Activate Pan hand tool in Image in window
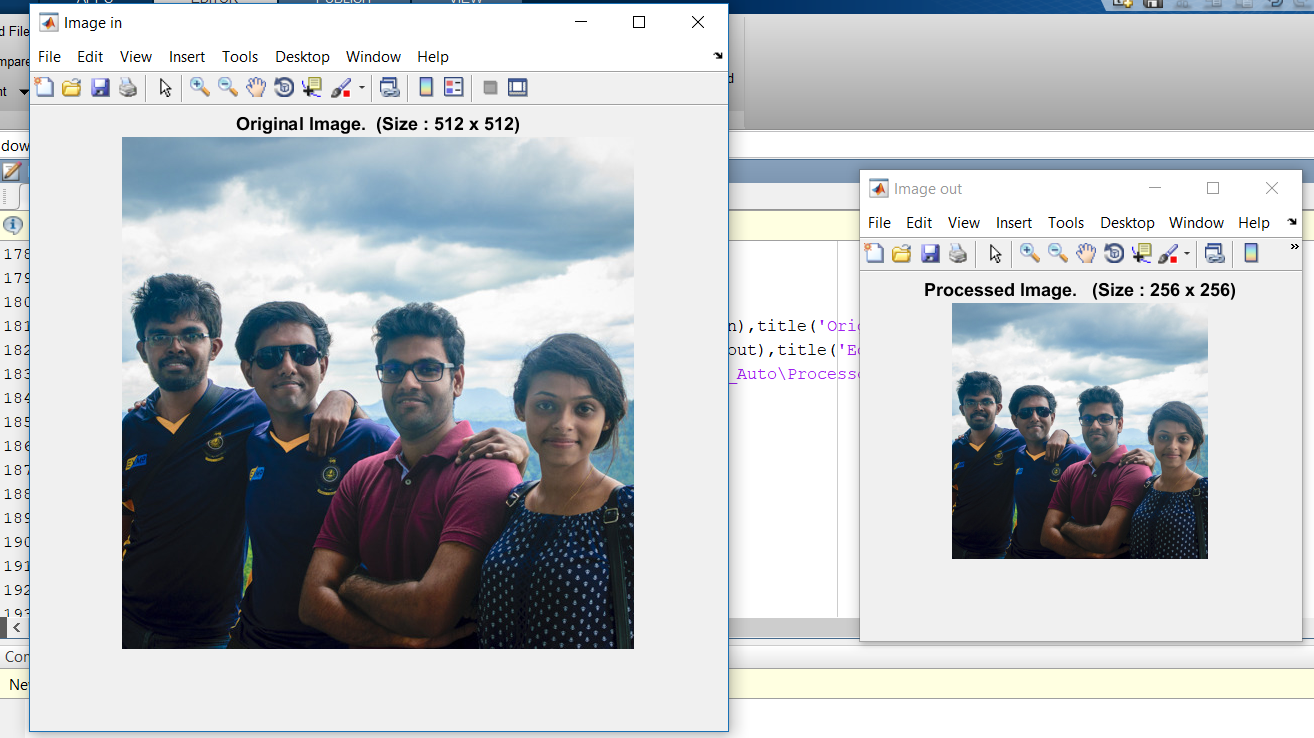Image resolution: width=1314 pixels, height=738 pixels. coord(256,88)
